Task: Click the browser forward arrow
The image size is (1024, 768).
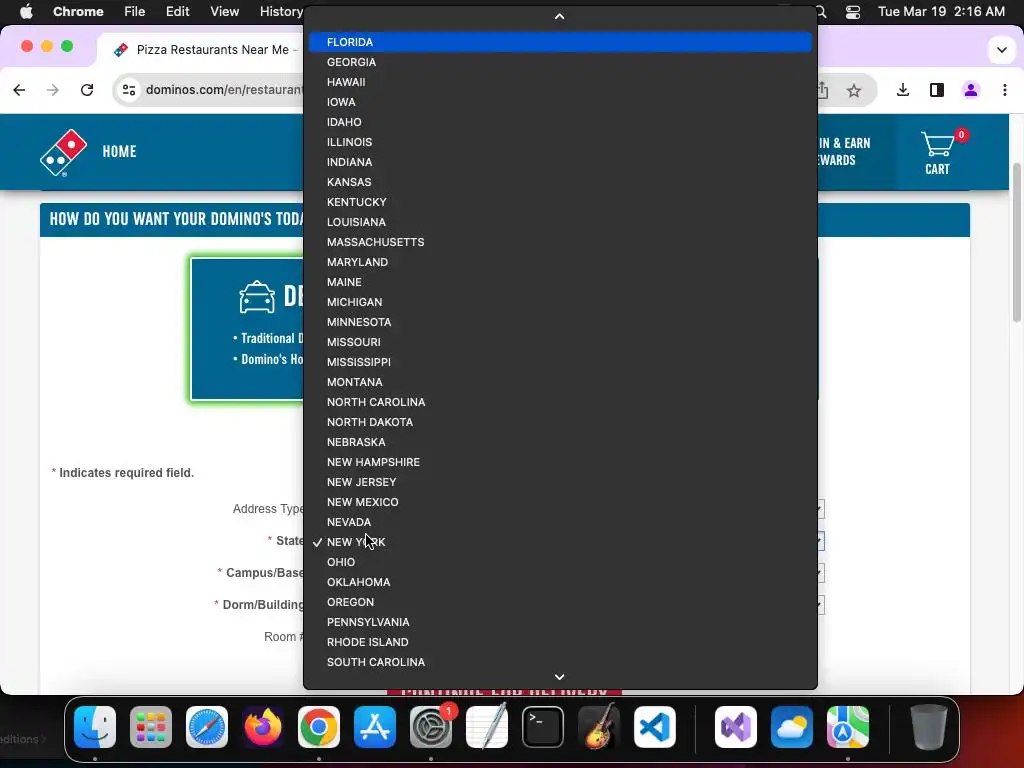Action: pos(53,90)
